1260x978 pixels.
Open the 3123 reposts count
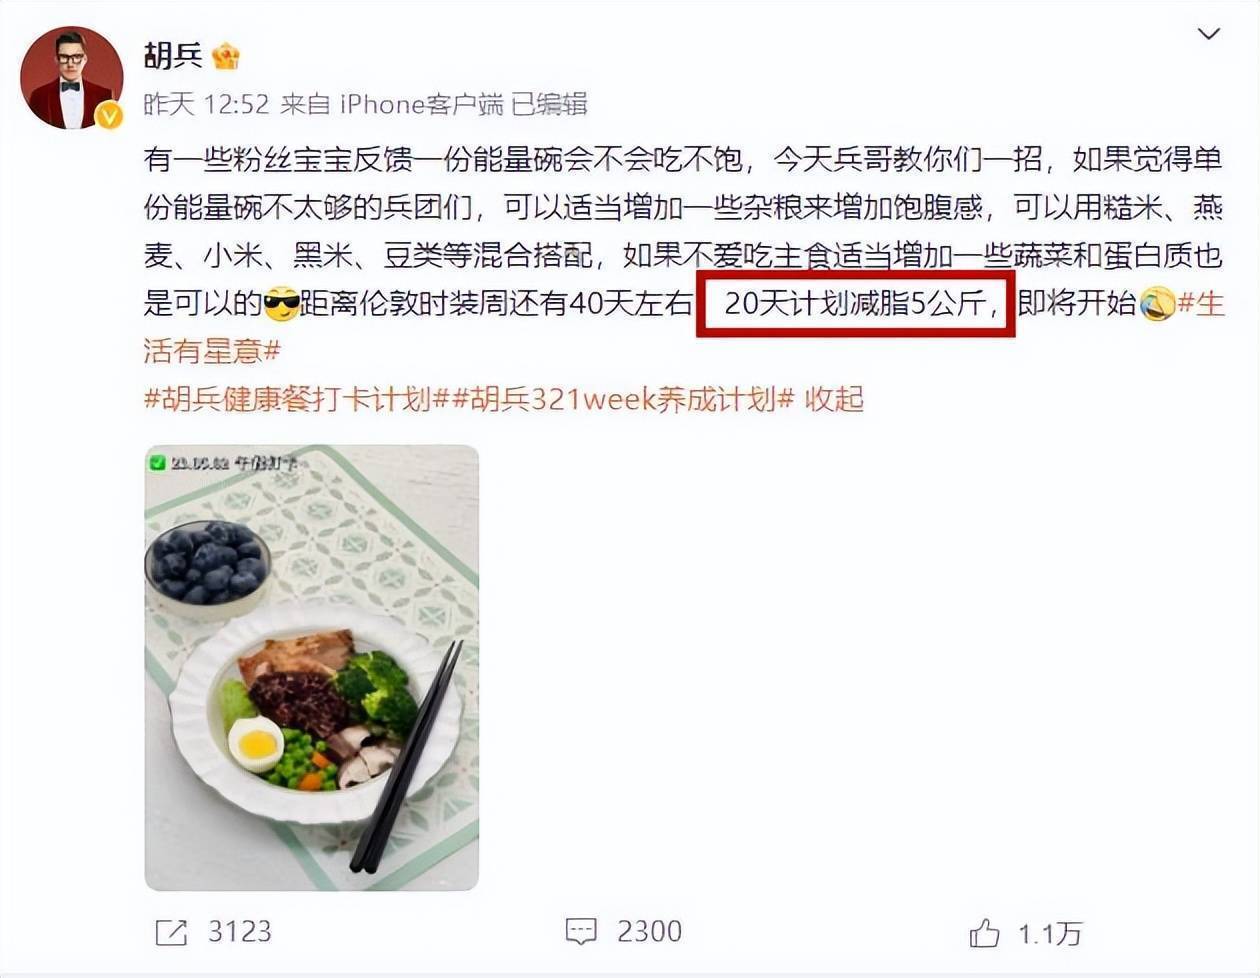pos(239,932)
